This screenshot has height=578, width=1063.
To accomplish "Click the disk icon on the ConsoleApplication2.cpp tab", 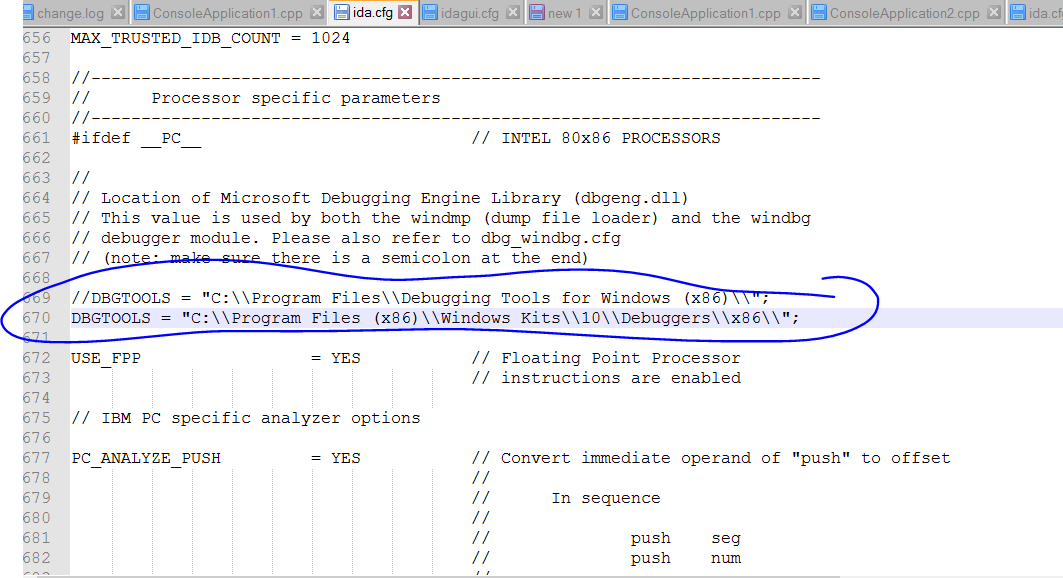I will 819,13.
